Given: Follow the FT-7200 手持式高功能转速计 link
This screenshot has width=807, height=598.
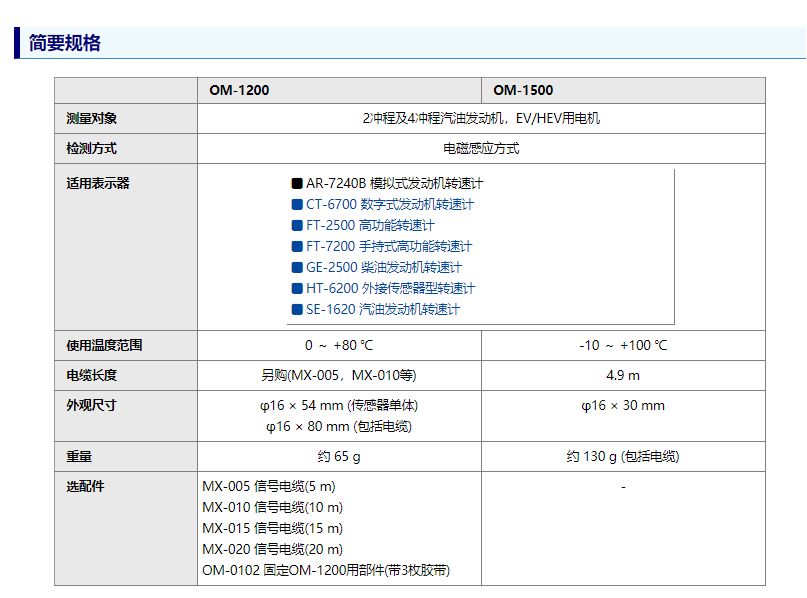Looking at the screenshot, I should point(388,247).
